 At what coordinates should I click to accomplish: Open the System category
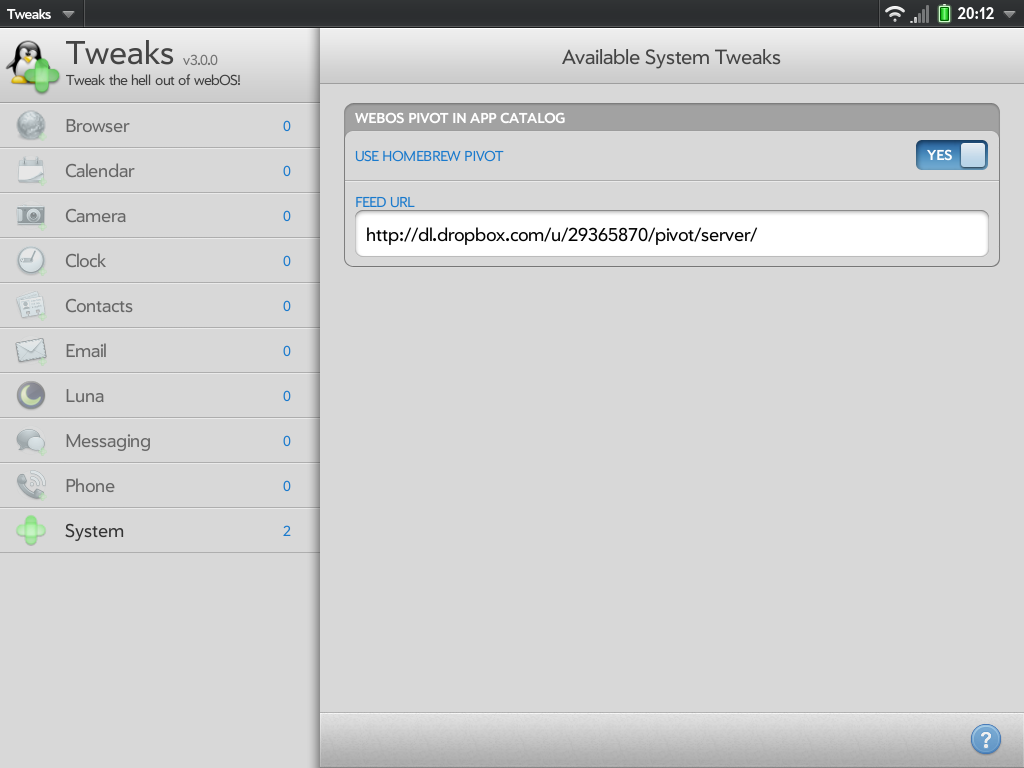coord(159,531)
